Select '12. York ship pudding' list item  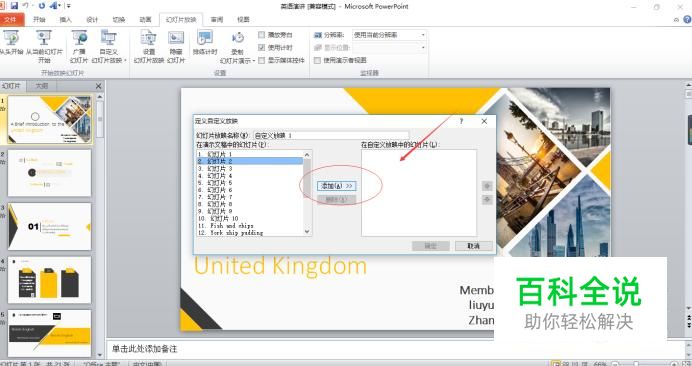coord(250,232)
